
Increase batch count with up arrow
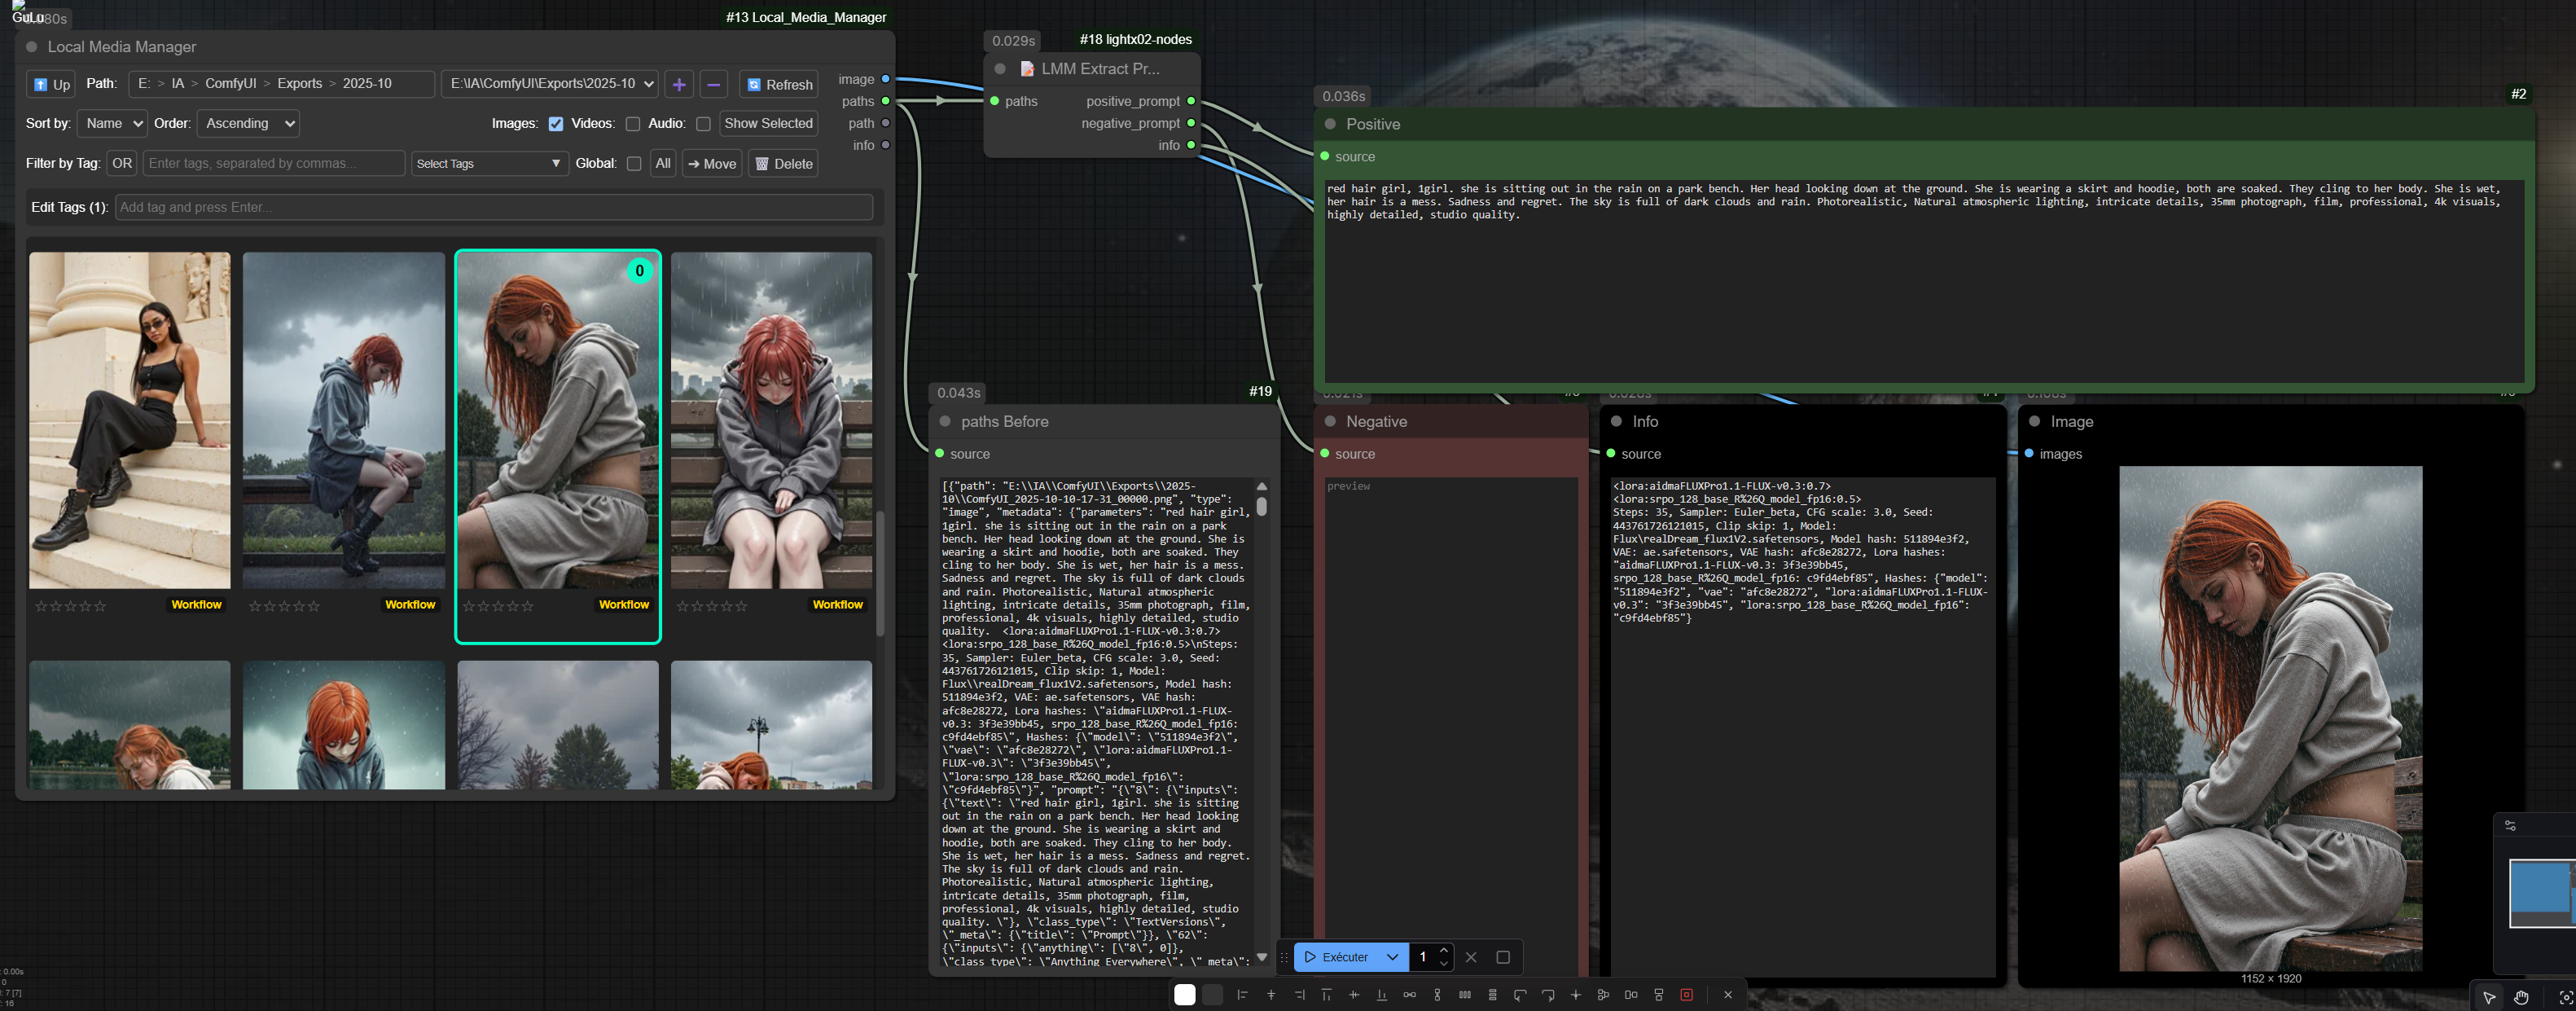point(1443,950)
